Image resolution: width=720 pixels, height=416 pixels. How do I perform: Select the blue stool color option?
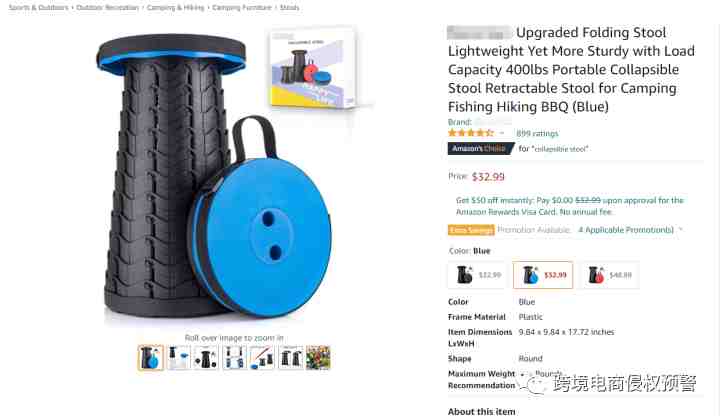pos(543,275)
